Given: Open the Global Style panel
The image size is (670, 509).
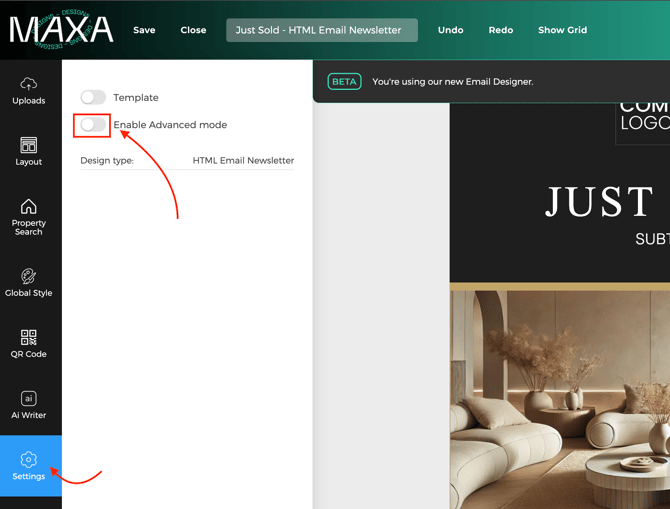Looking at the screenshot, I should (28, 283).
